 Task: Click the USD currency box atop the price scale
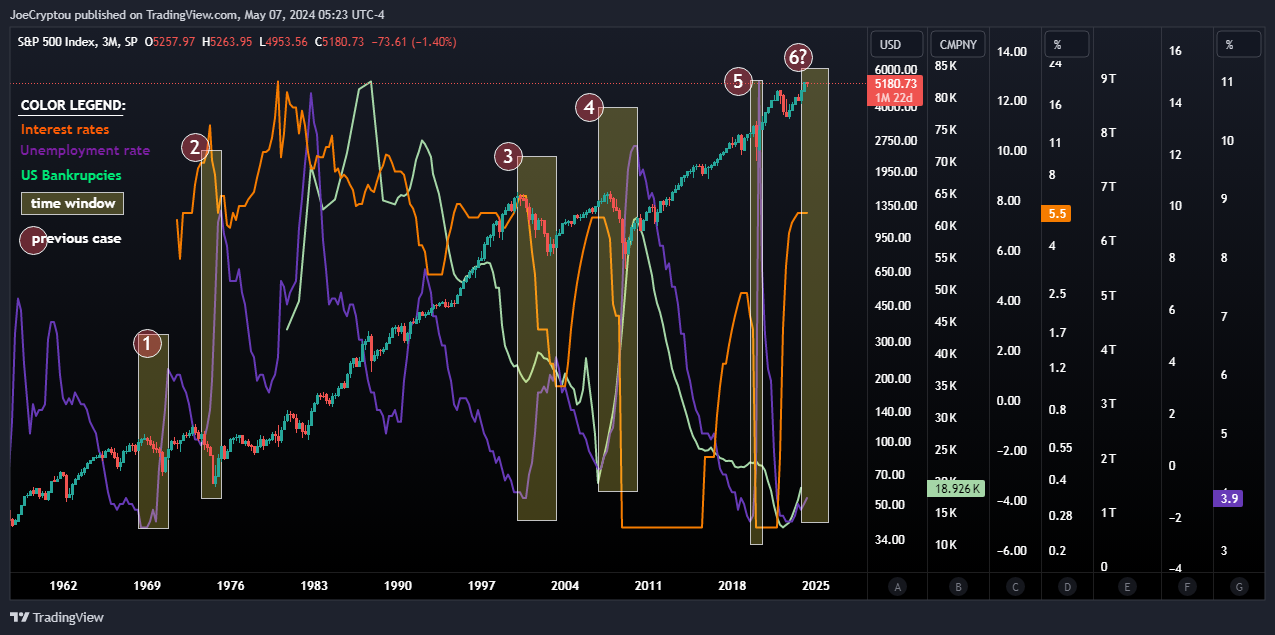(x=897, y=44)
